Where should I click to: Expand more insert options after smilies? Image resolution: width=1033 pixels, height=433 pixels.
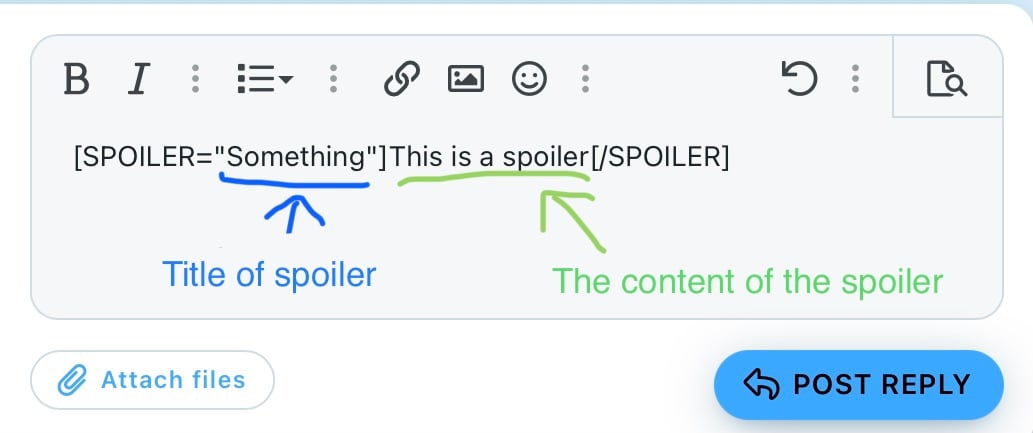585,79
